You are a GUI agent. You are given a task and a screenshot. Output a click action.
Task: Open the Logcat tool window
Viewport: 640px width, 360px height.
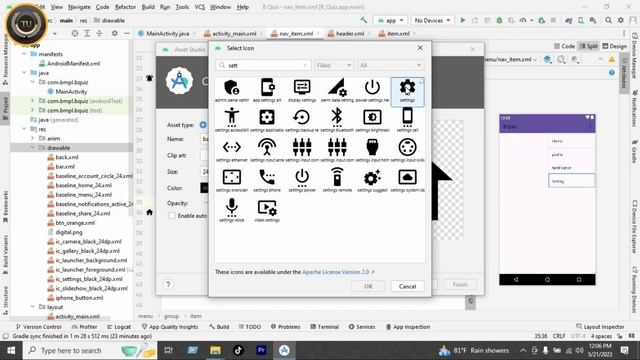119,327
